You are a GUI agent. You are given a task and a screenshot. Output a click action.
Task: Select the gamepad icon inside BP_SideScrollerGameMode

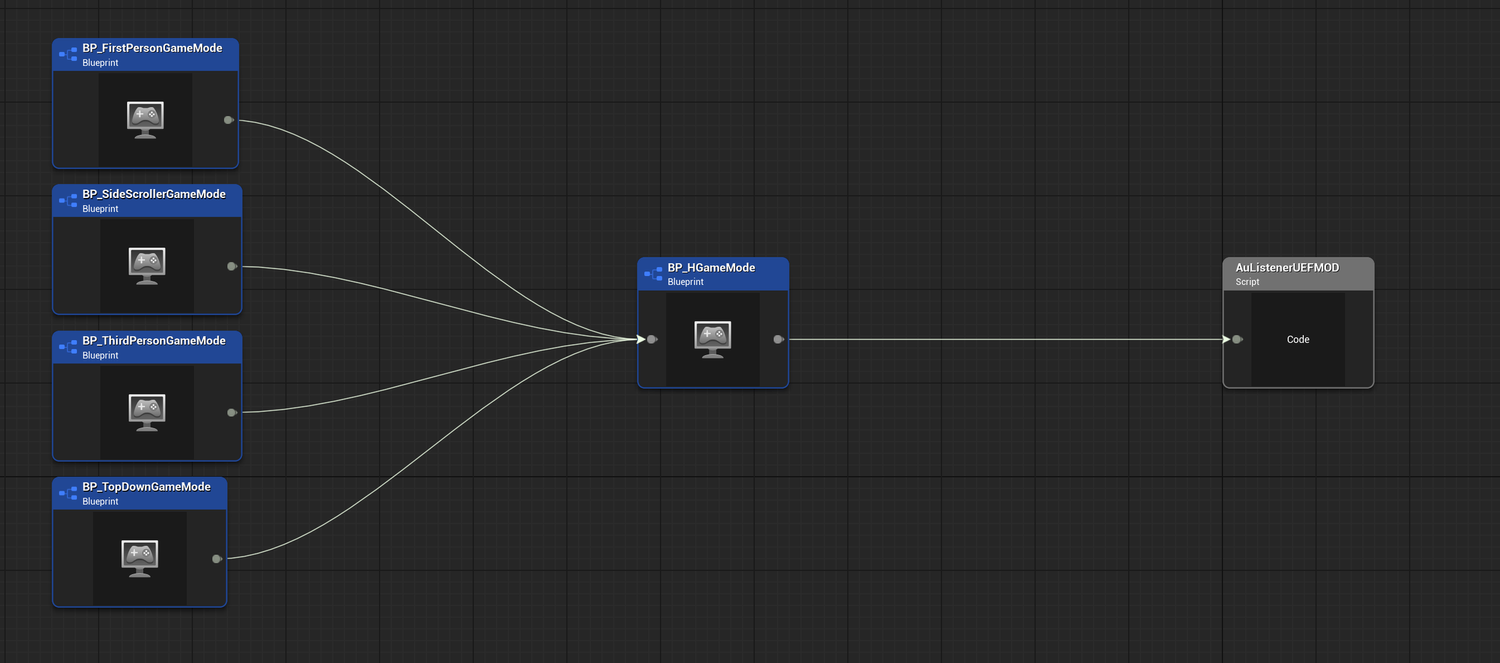tap(147, 264)
